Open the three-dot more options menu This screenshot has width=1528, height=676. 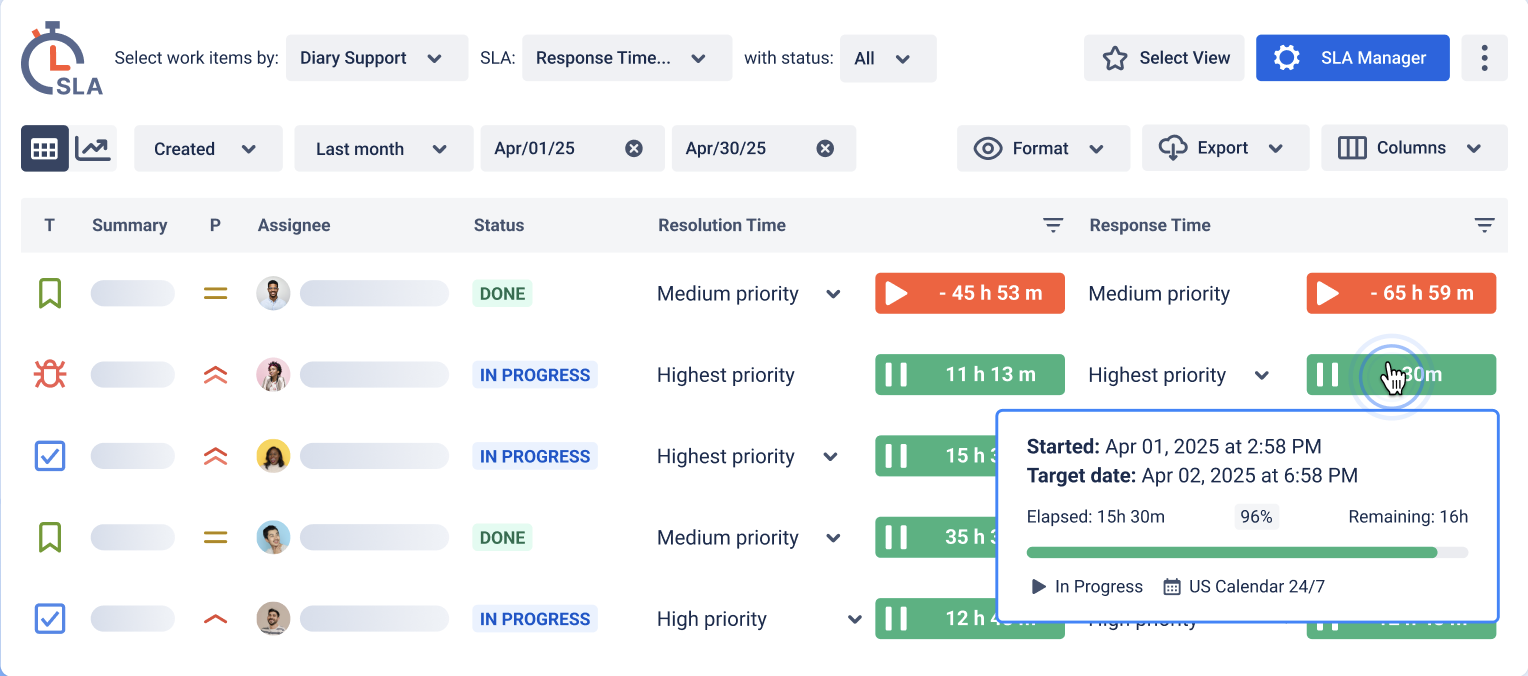point(1484,58)
